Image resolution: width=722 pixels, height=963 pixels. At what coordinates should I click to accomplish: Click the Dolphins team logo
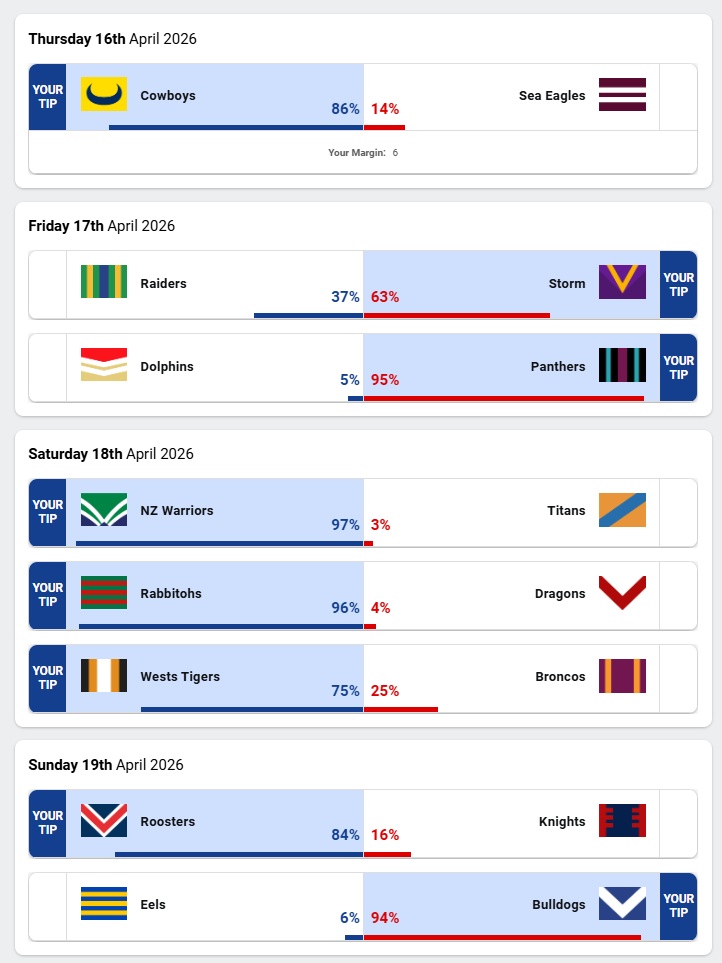103,365
